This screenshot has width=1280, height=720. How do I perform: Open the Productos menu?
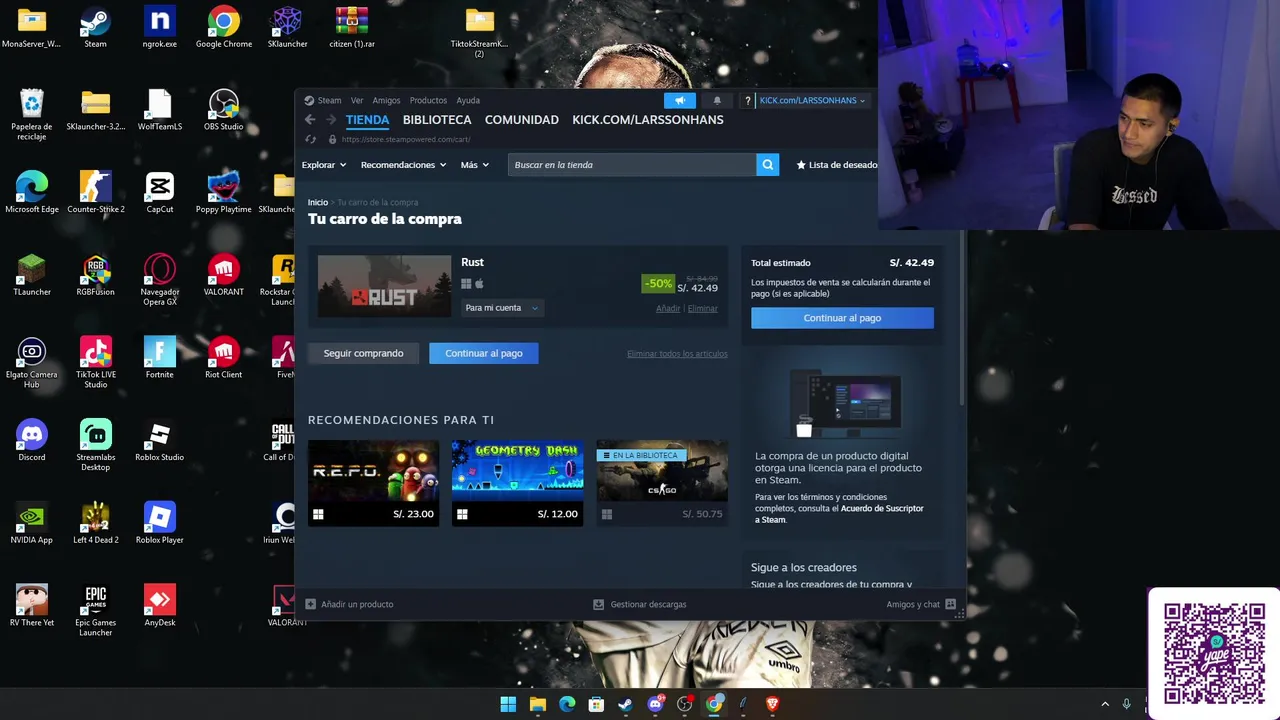point(428,100)
